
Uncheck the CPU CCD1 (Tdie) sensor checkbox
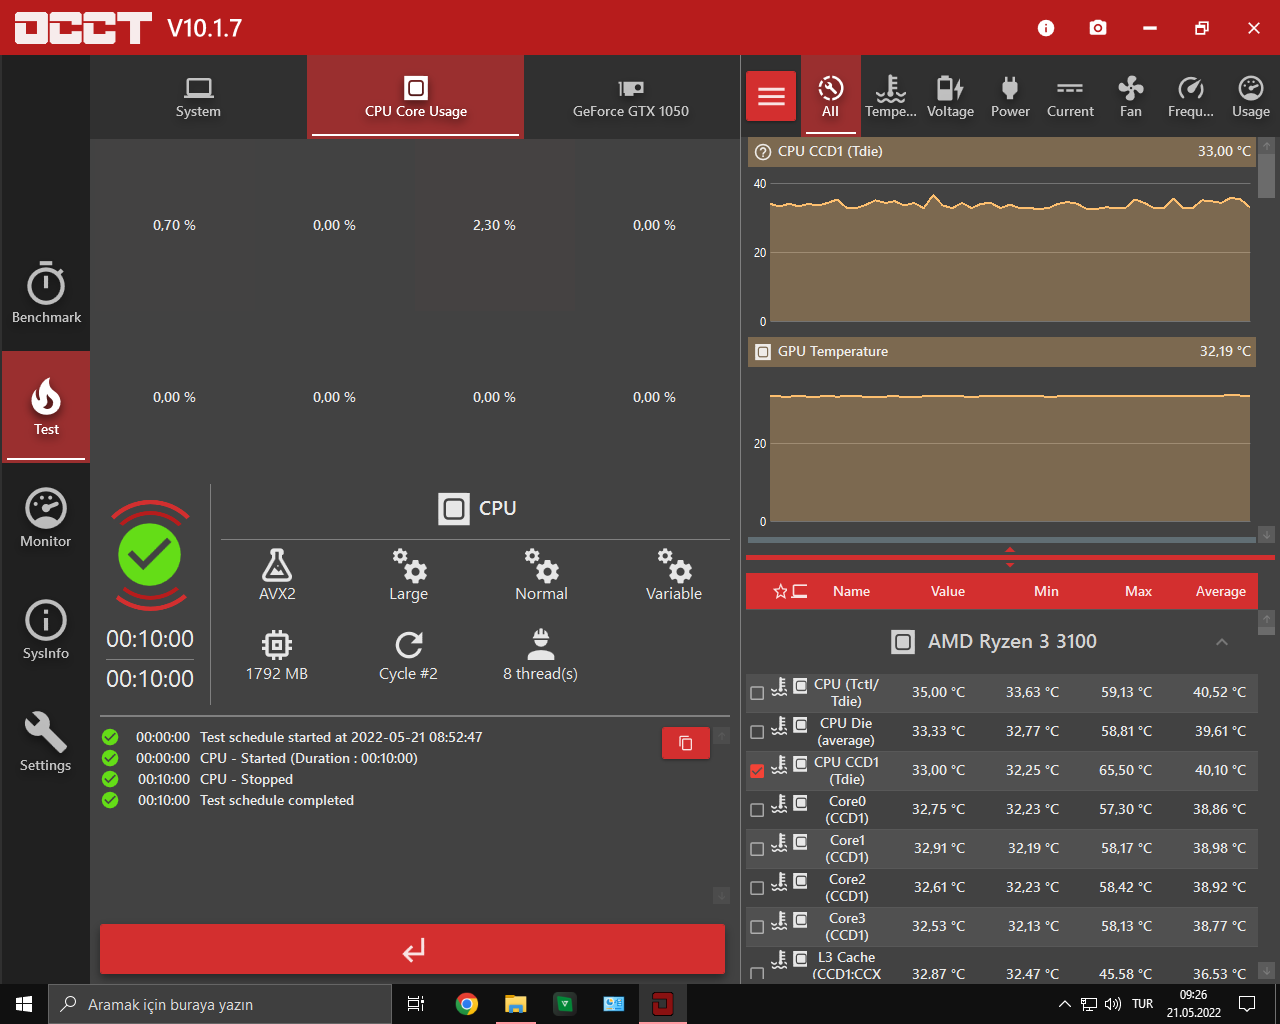[757, 771]
